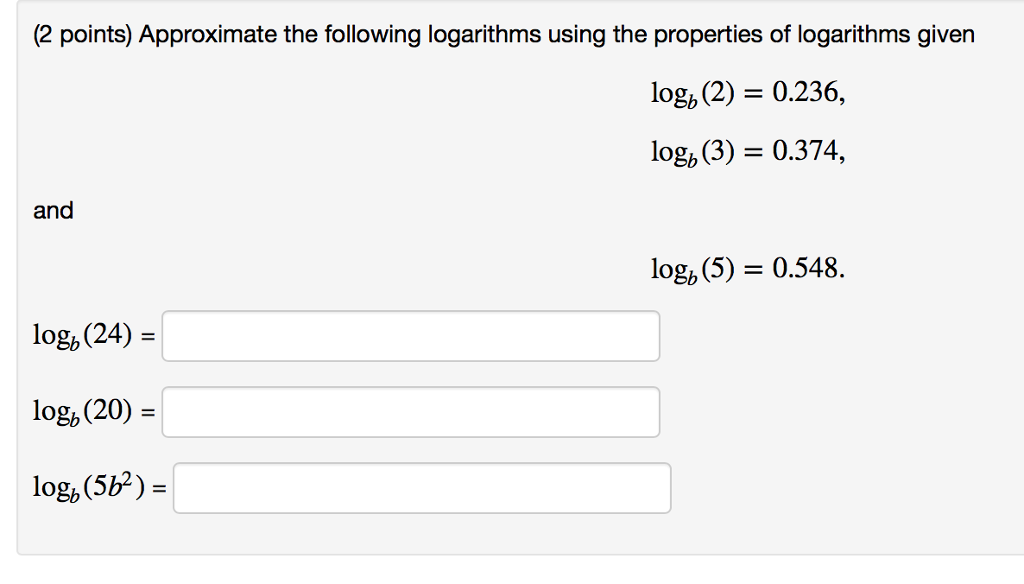Click the answer field for log_b(20)
Image resolution: width=1024 pixels, height=584 pixels.
pos(410,411)
